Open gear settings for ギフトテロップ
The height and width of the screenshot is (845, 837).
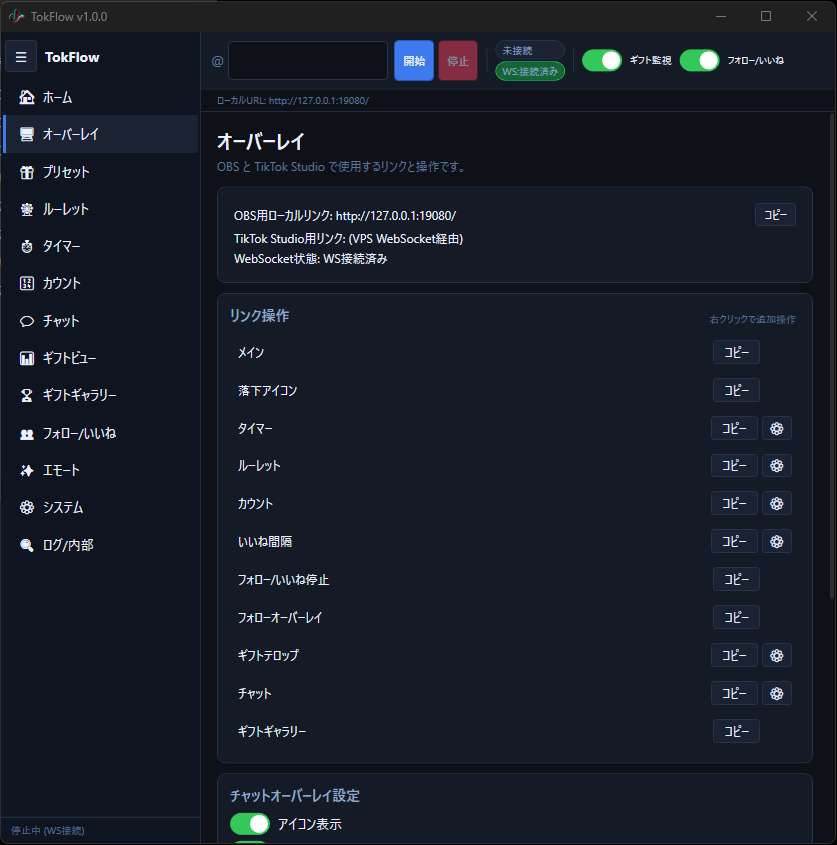(x=777, y=655)
